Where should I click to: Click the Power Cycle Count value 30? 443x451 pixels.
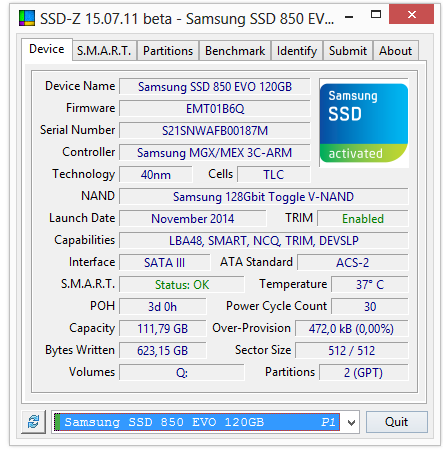coord(370,307)
